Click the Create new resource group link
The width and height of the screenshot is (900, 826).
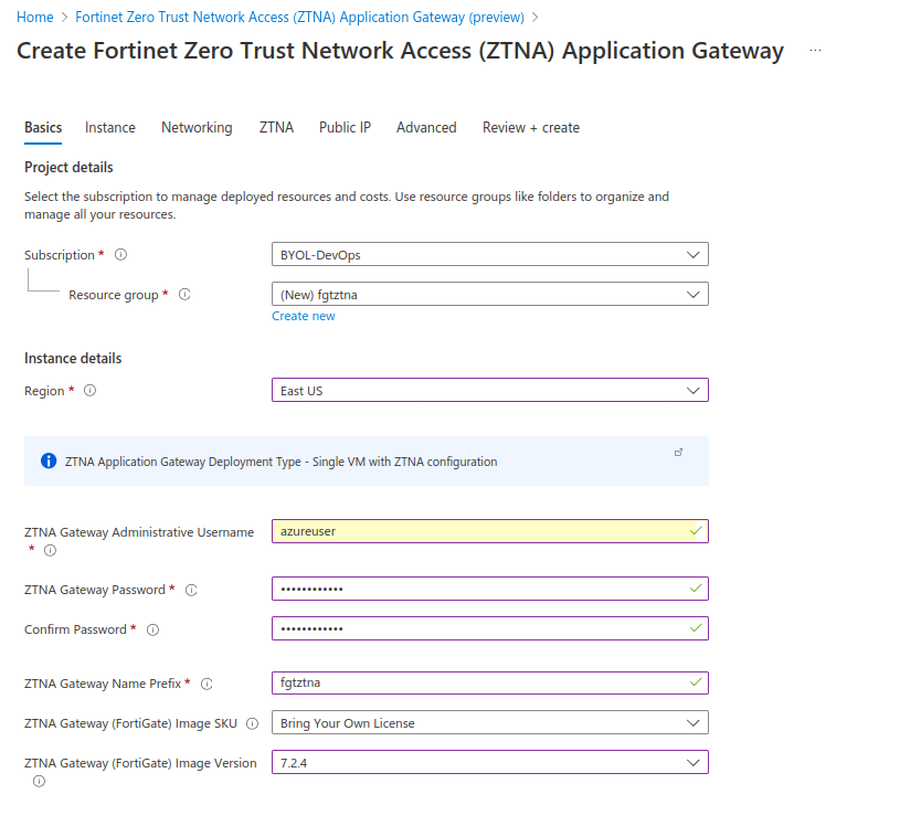click(x=303, y=315)
